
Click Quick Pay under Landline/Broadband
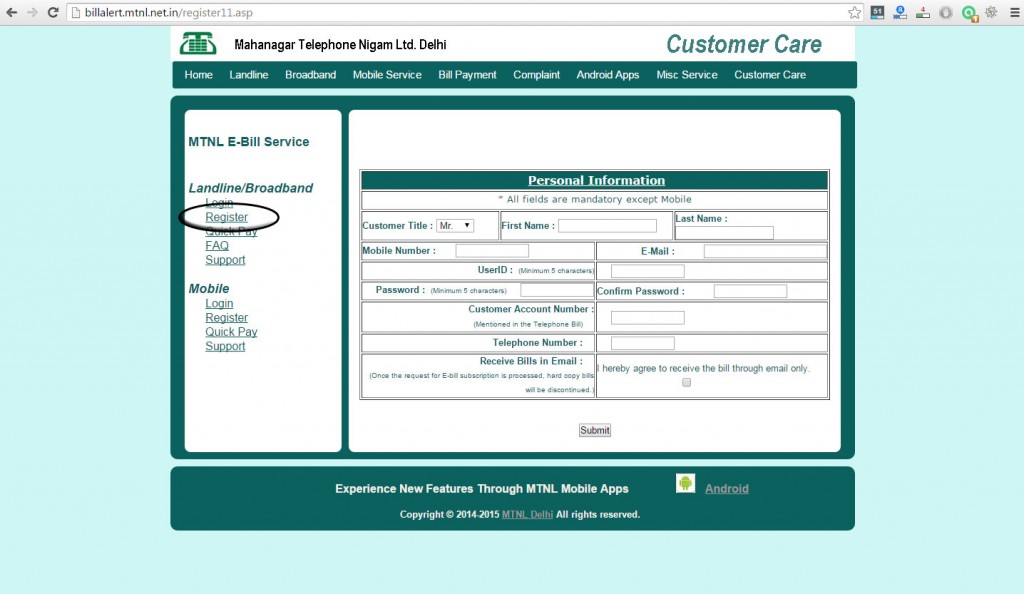[231, 231]
